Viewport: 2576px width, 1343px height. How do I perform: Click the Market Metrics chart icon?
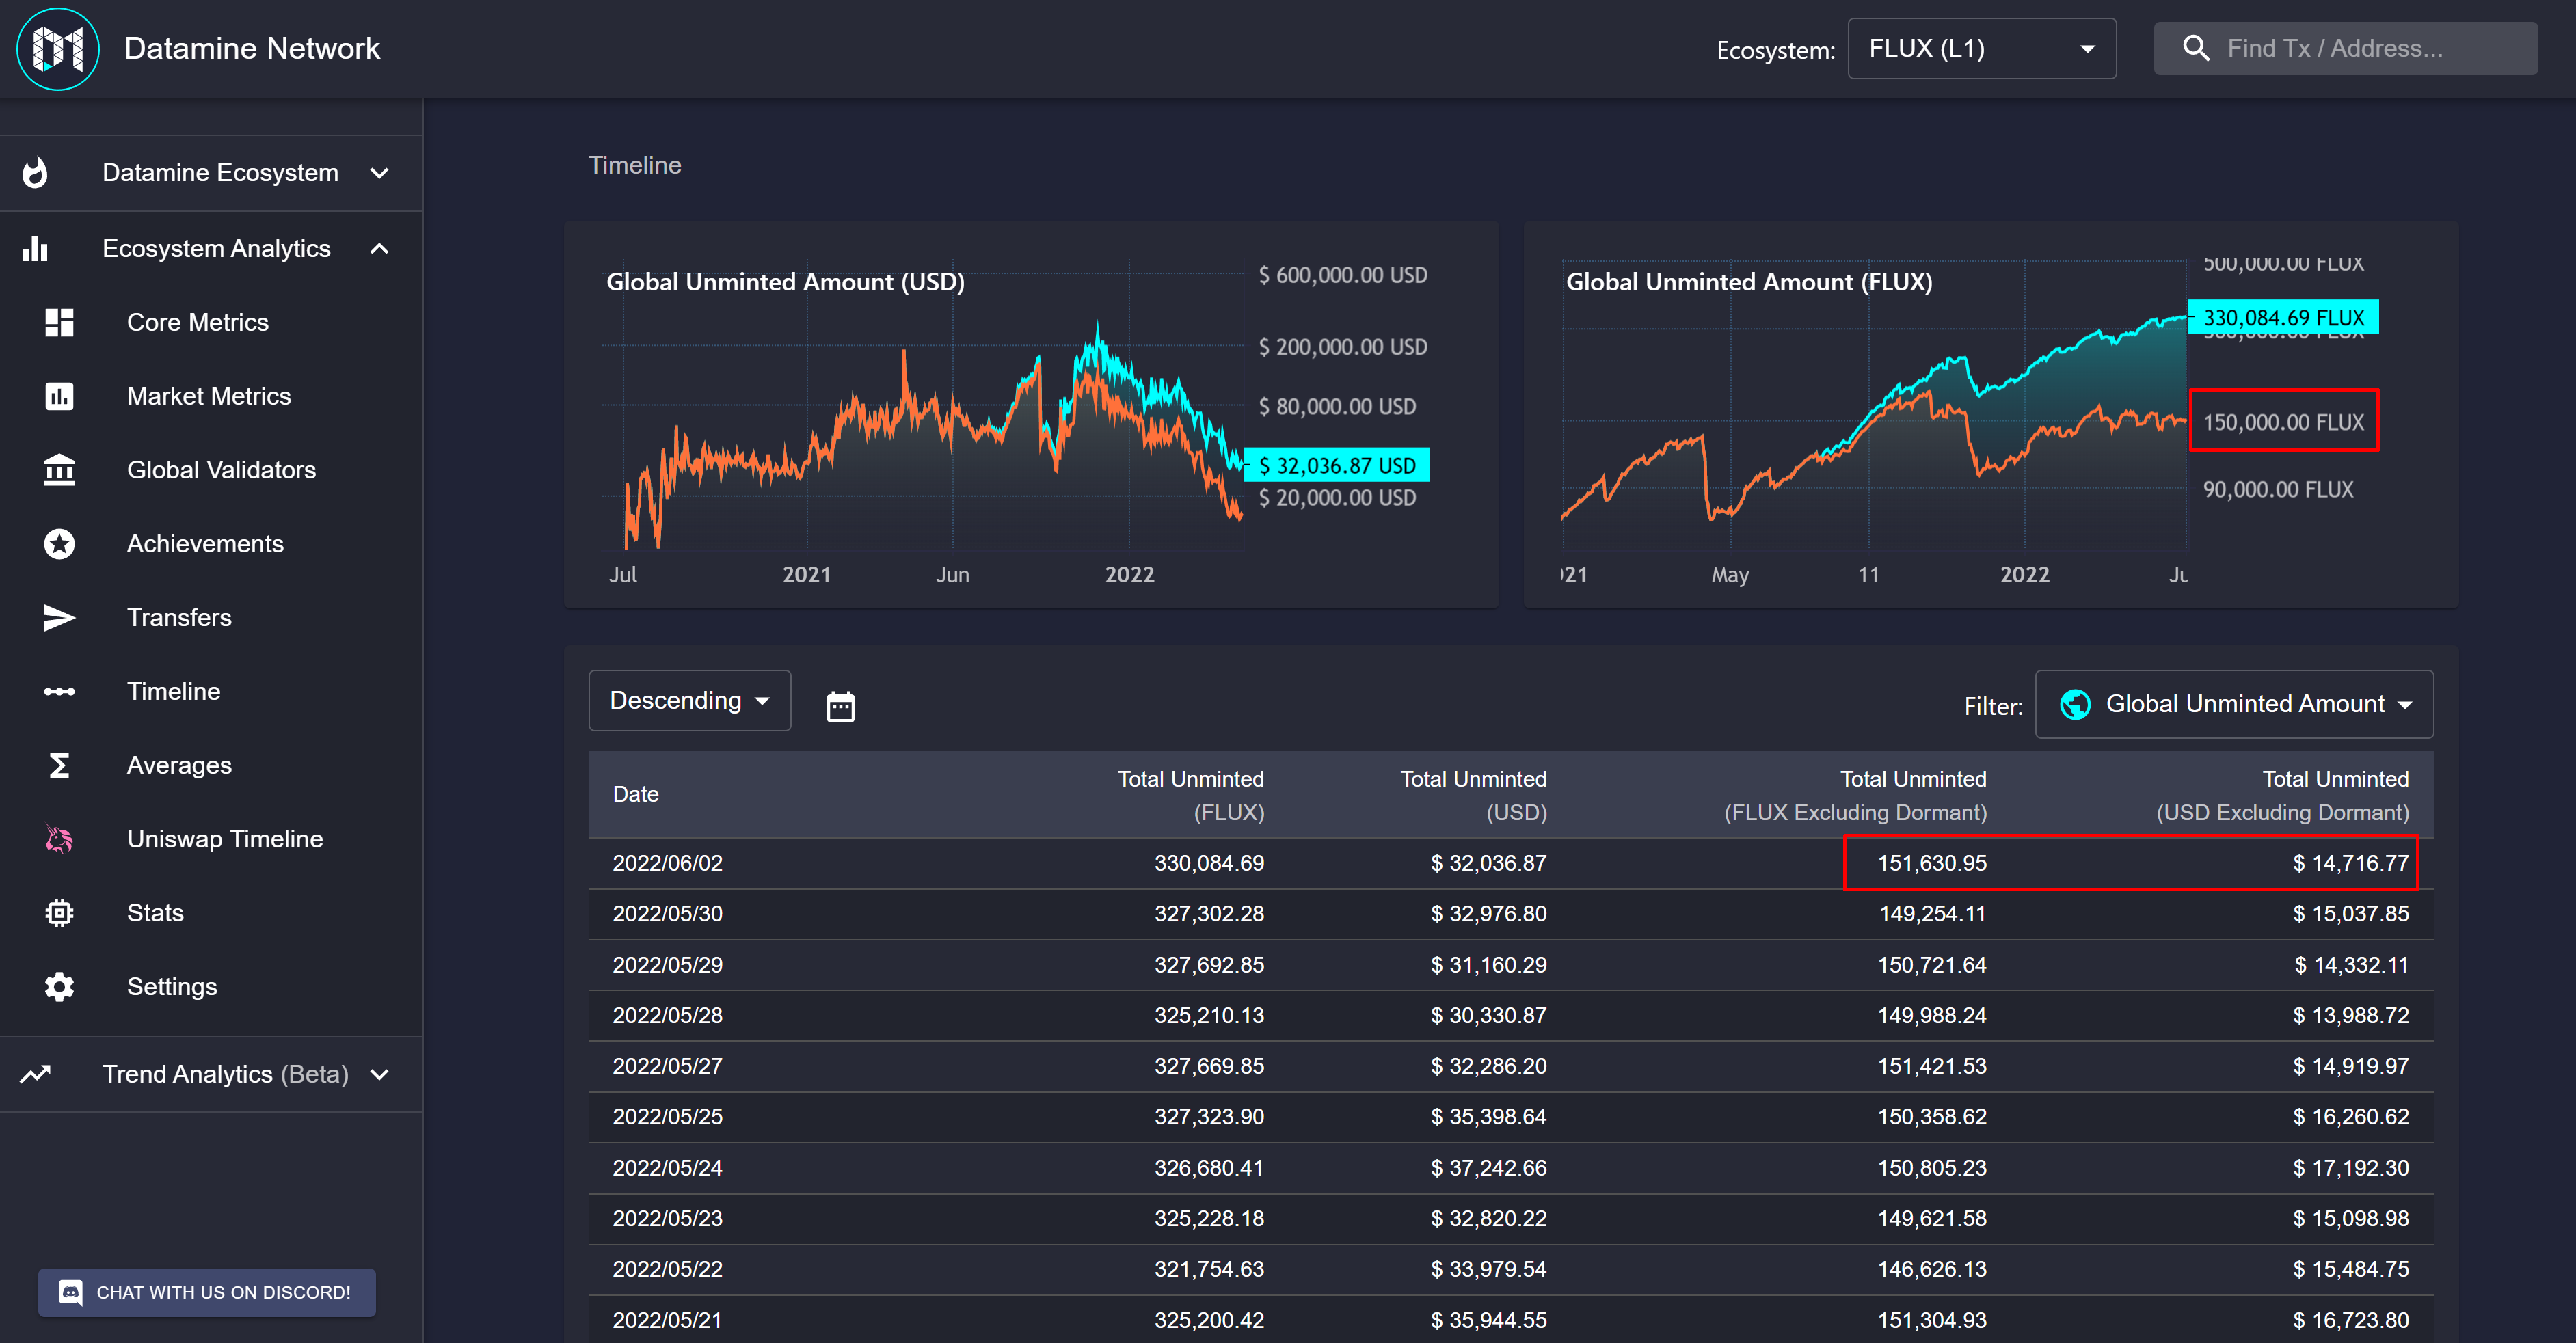pos(59,396)
